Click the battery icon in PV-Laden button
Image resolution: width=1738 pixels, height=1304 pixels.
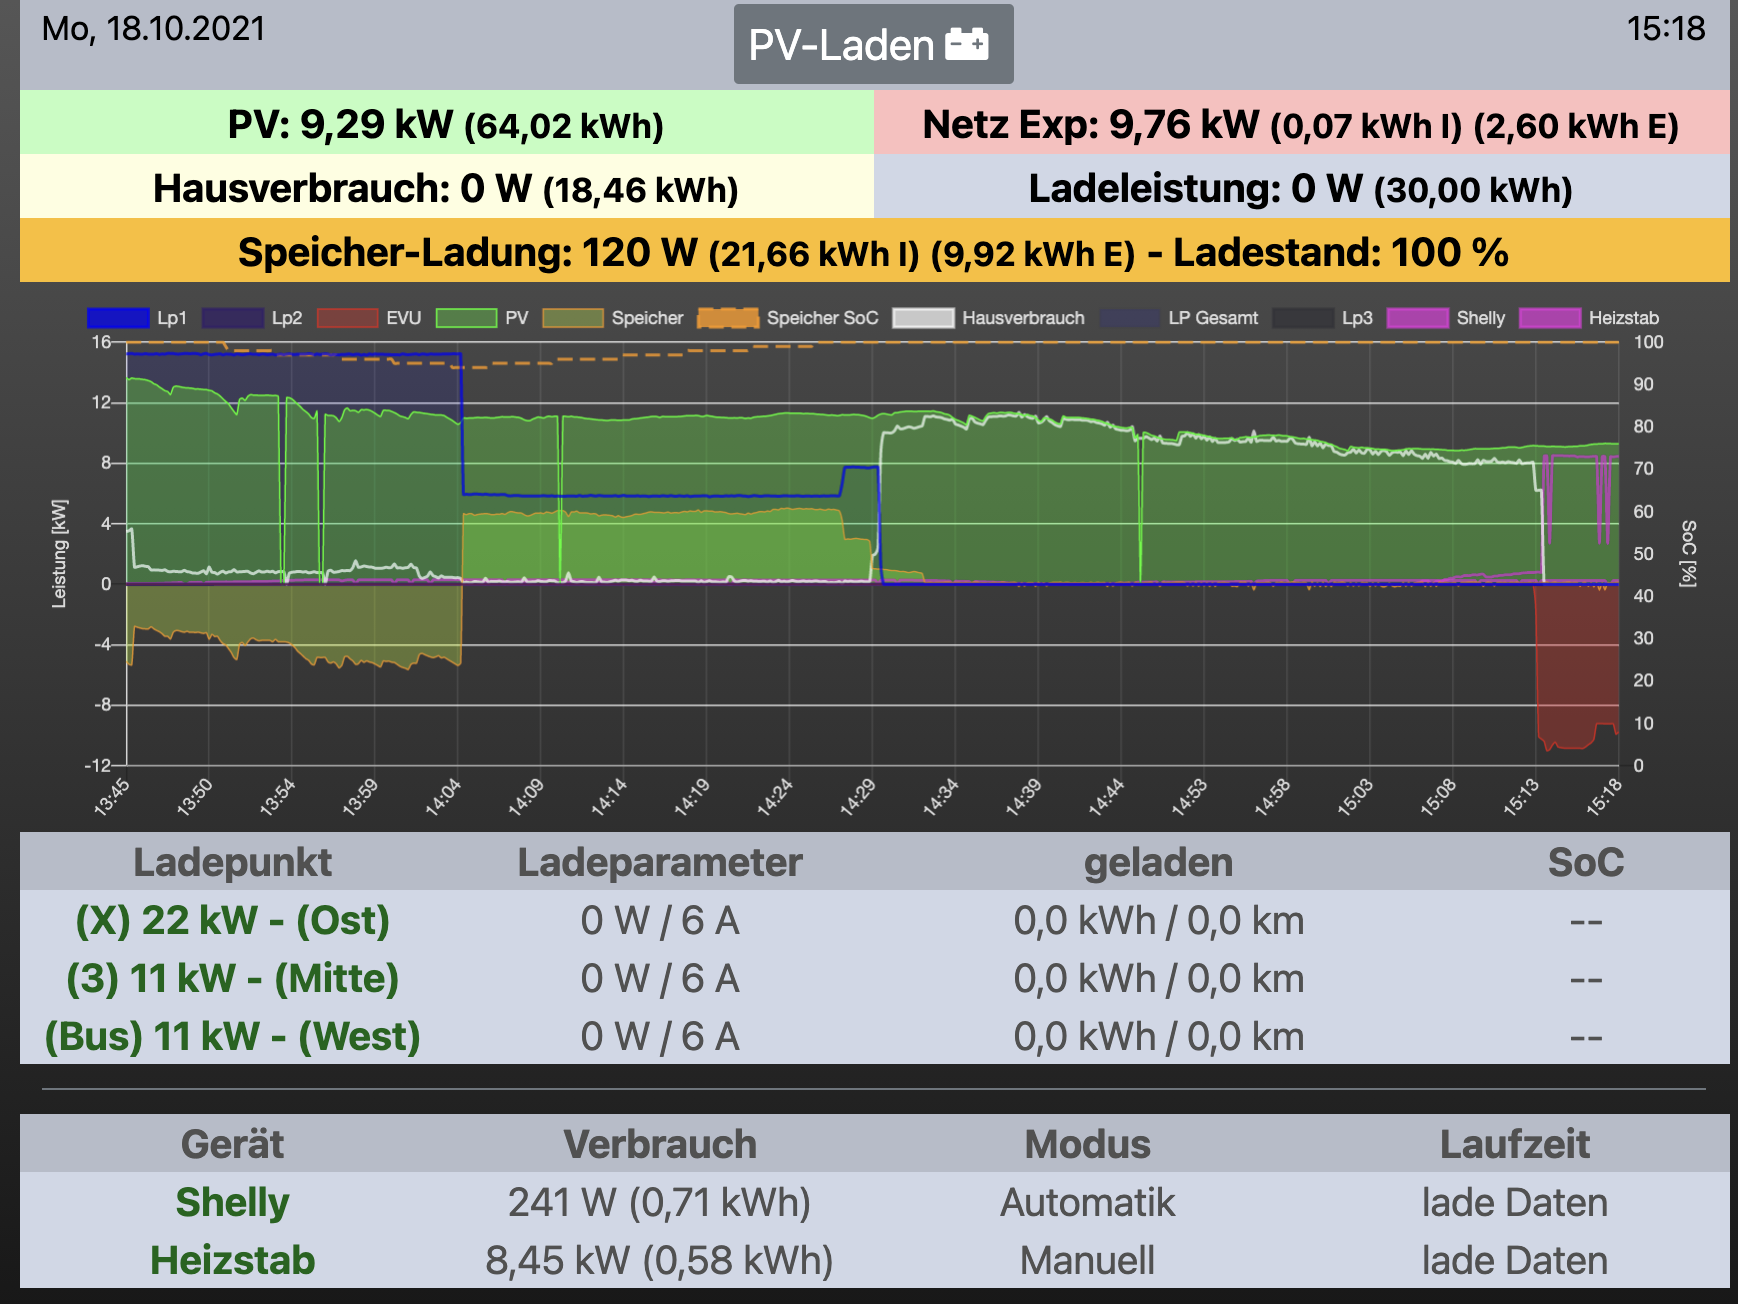pyautogui.click(x=967, y=45)
